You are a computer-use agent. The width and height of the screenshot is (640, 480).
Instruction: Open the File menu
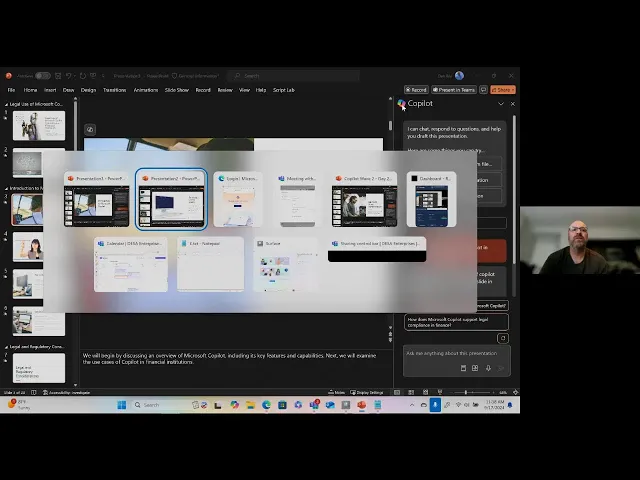pyautogui.click(x=11, y=90)
